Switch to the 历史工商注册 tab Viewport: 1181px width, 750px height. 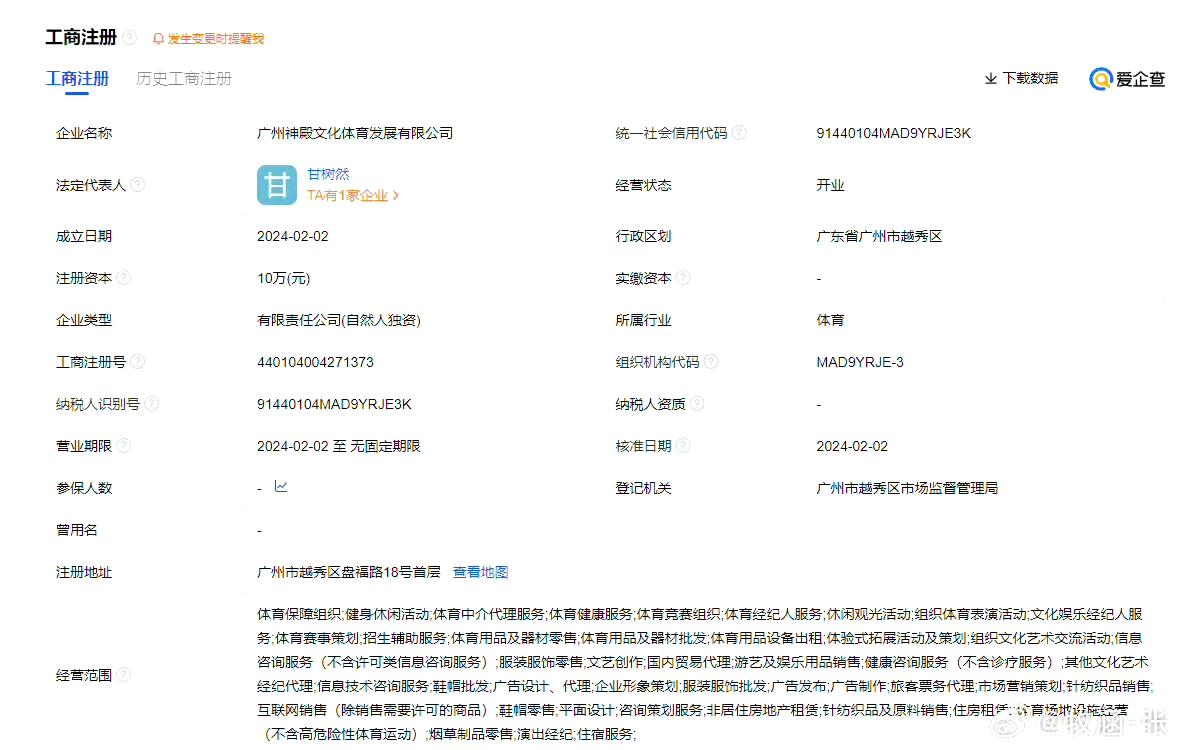coord(183,78)
